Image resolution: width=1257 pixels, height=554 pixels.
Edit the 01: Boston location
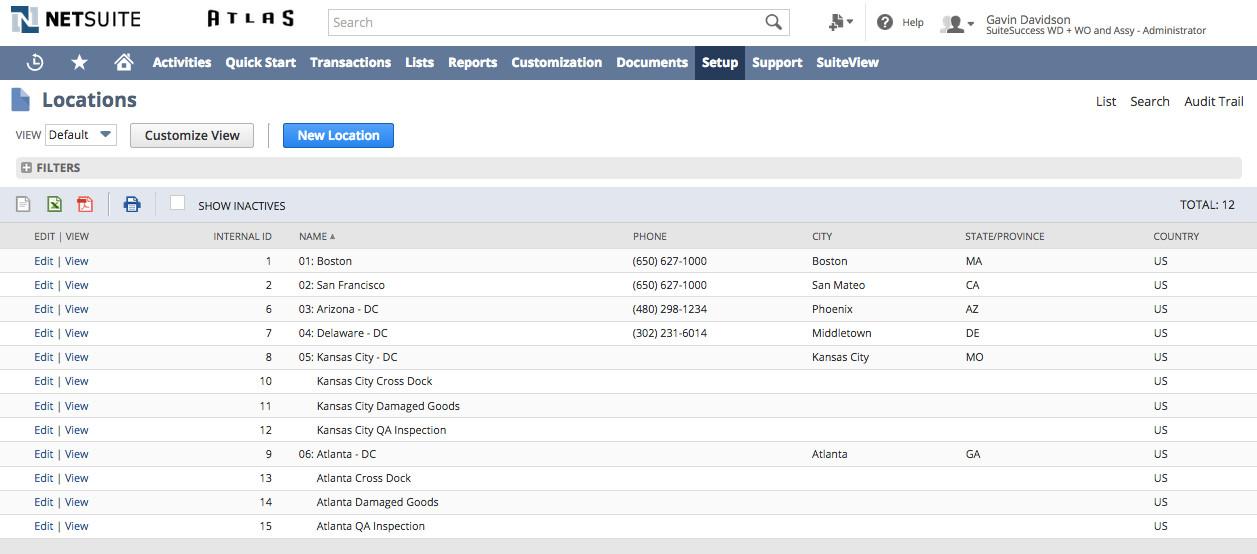(x=44, y=261)
